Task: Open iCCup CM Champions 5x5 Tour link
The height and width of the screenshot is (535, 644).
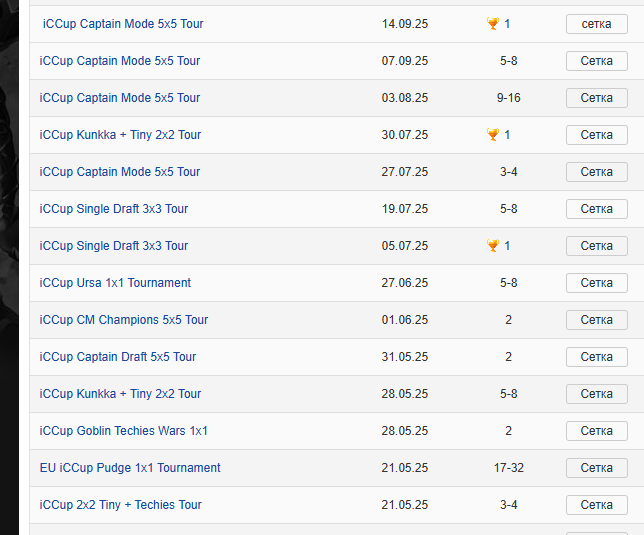Action: pos(124,320)
